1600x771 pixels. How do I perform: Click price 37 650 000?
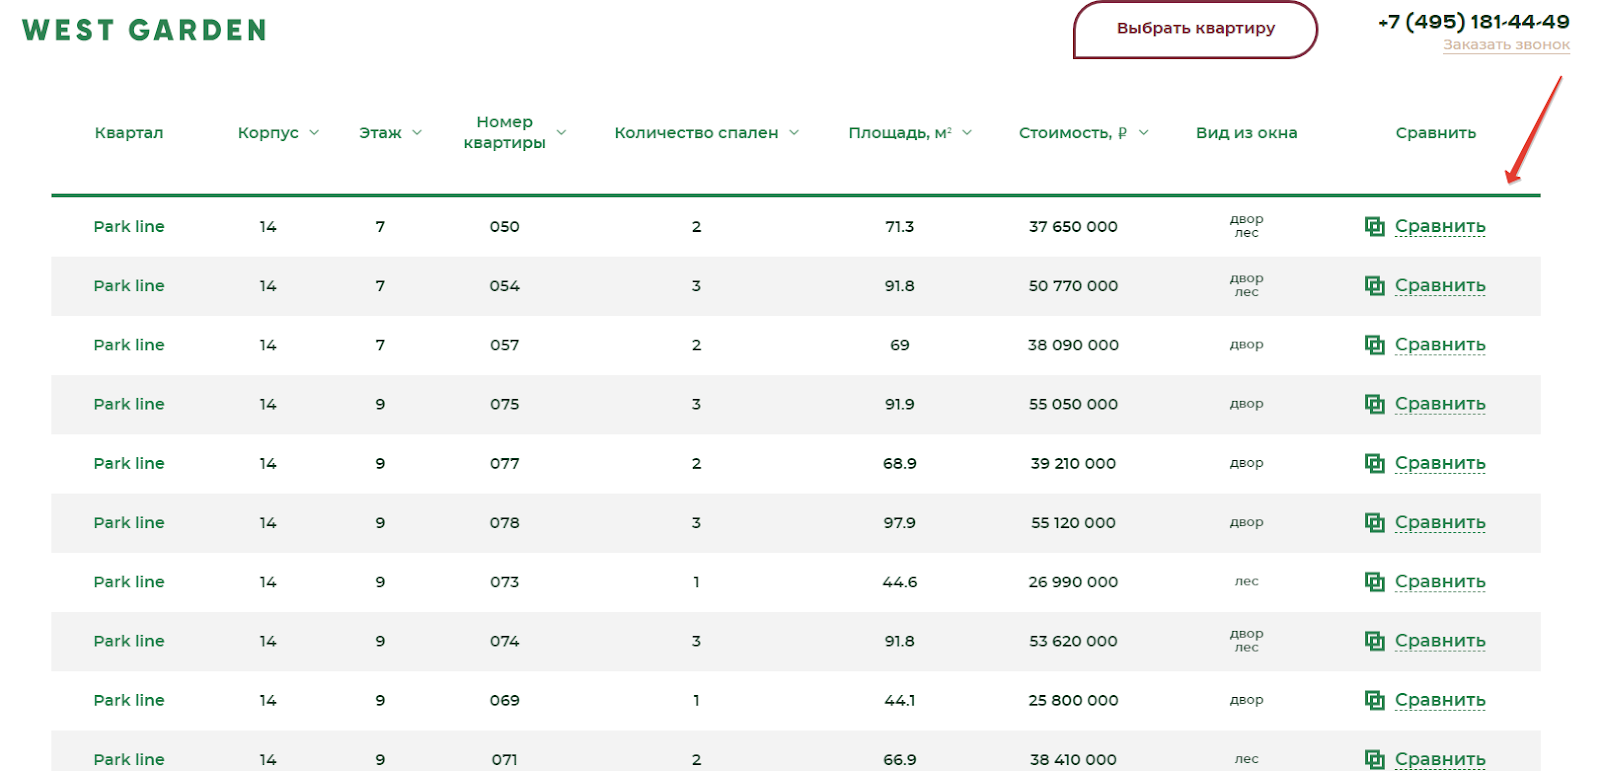[1073, 226]
